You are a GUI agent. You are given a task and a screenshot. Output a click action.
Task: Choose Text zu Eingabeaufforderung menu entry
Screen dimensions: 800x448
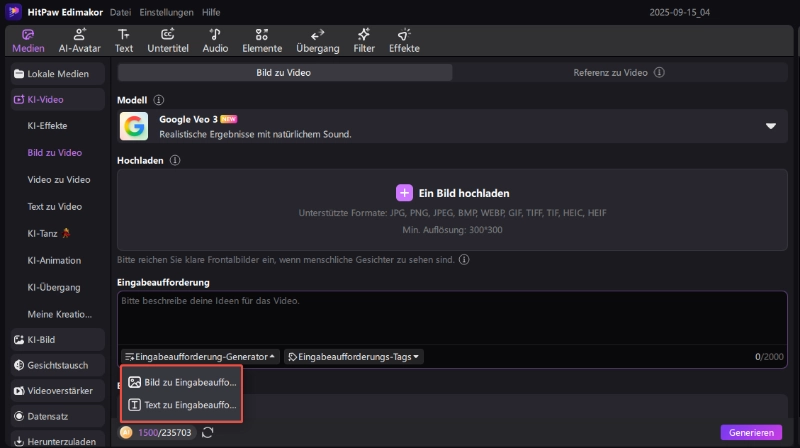point(182,405)
